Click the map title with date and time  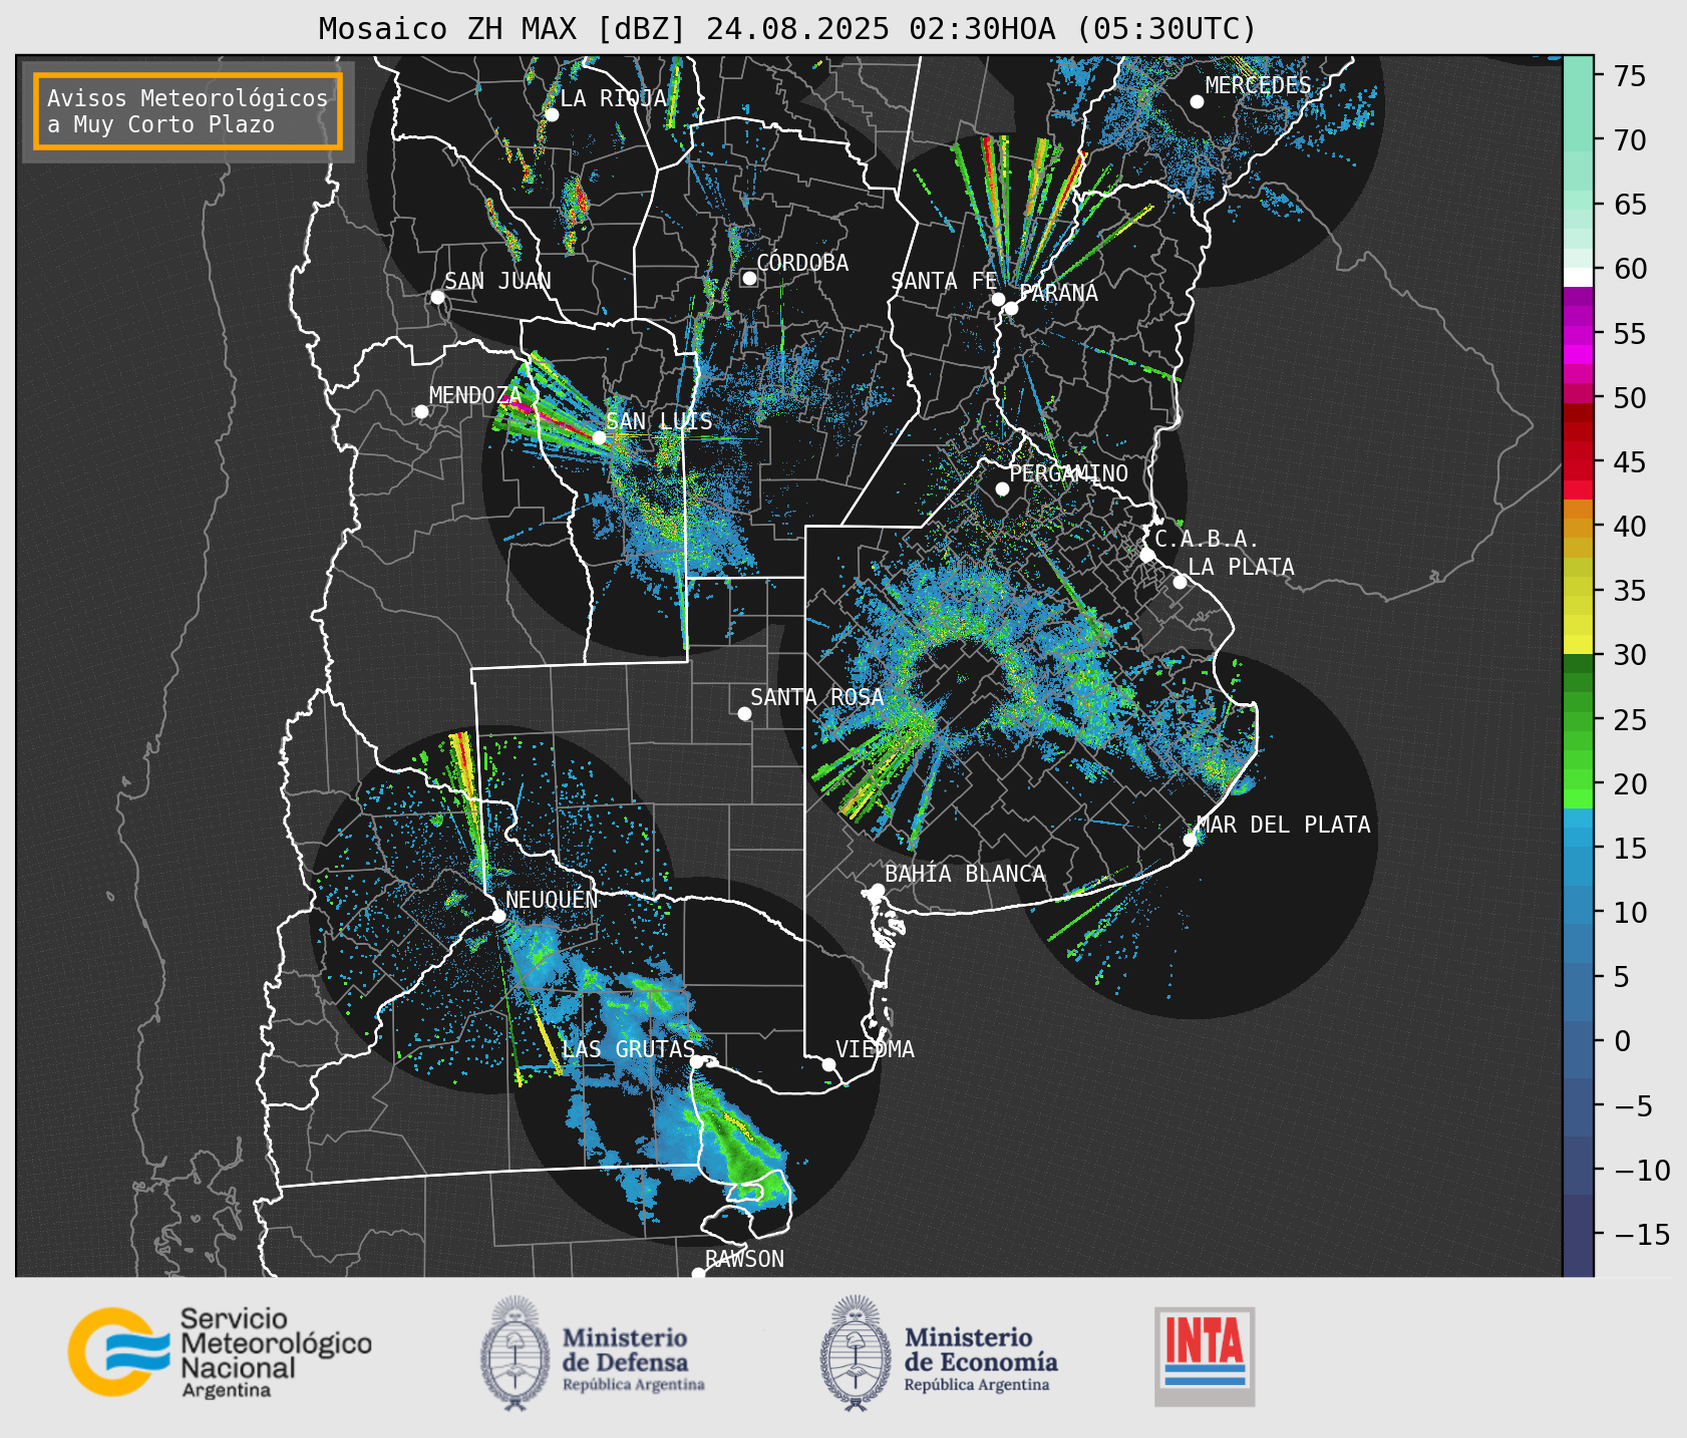(787, 29)
